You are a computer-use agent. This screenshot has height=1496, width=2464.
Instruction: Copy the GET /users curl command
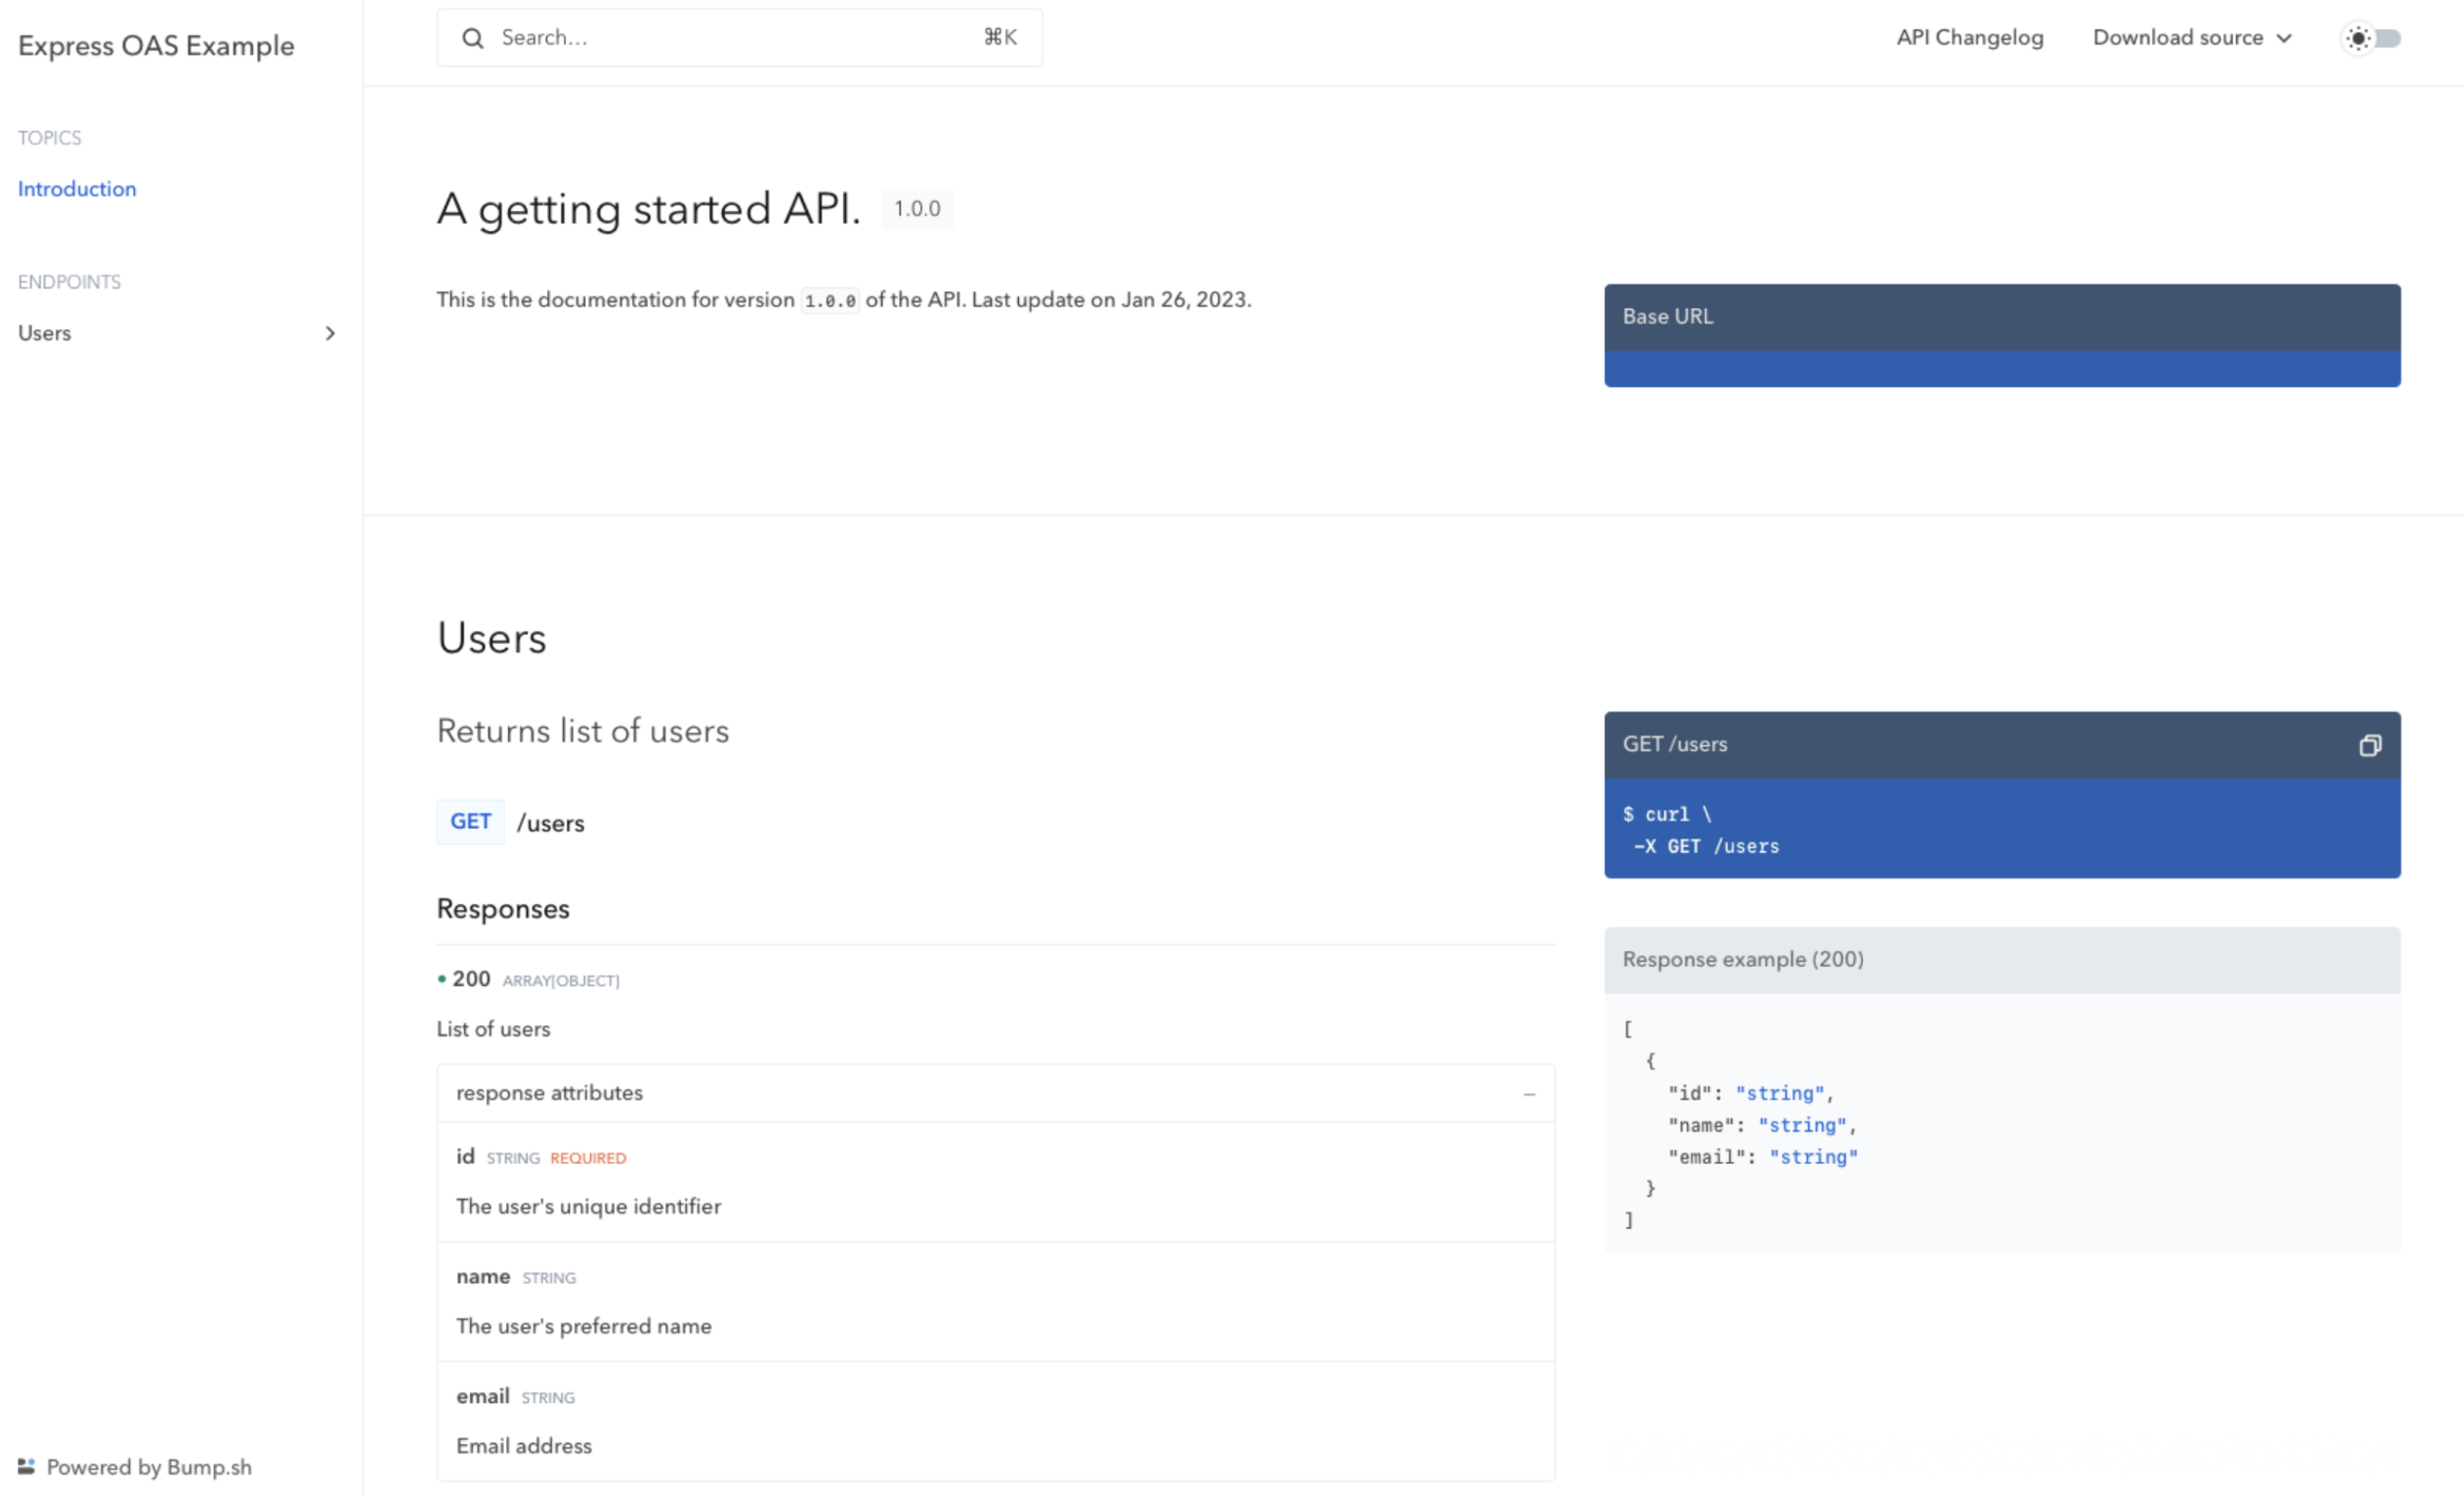[x=2370, y=745]
